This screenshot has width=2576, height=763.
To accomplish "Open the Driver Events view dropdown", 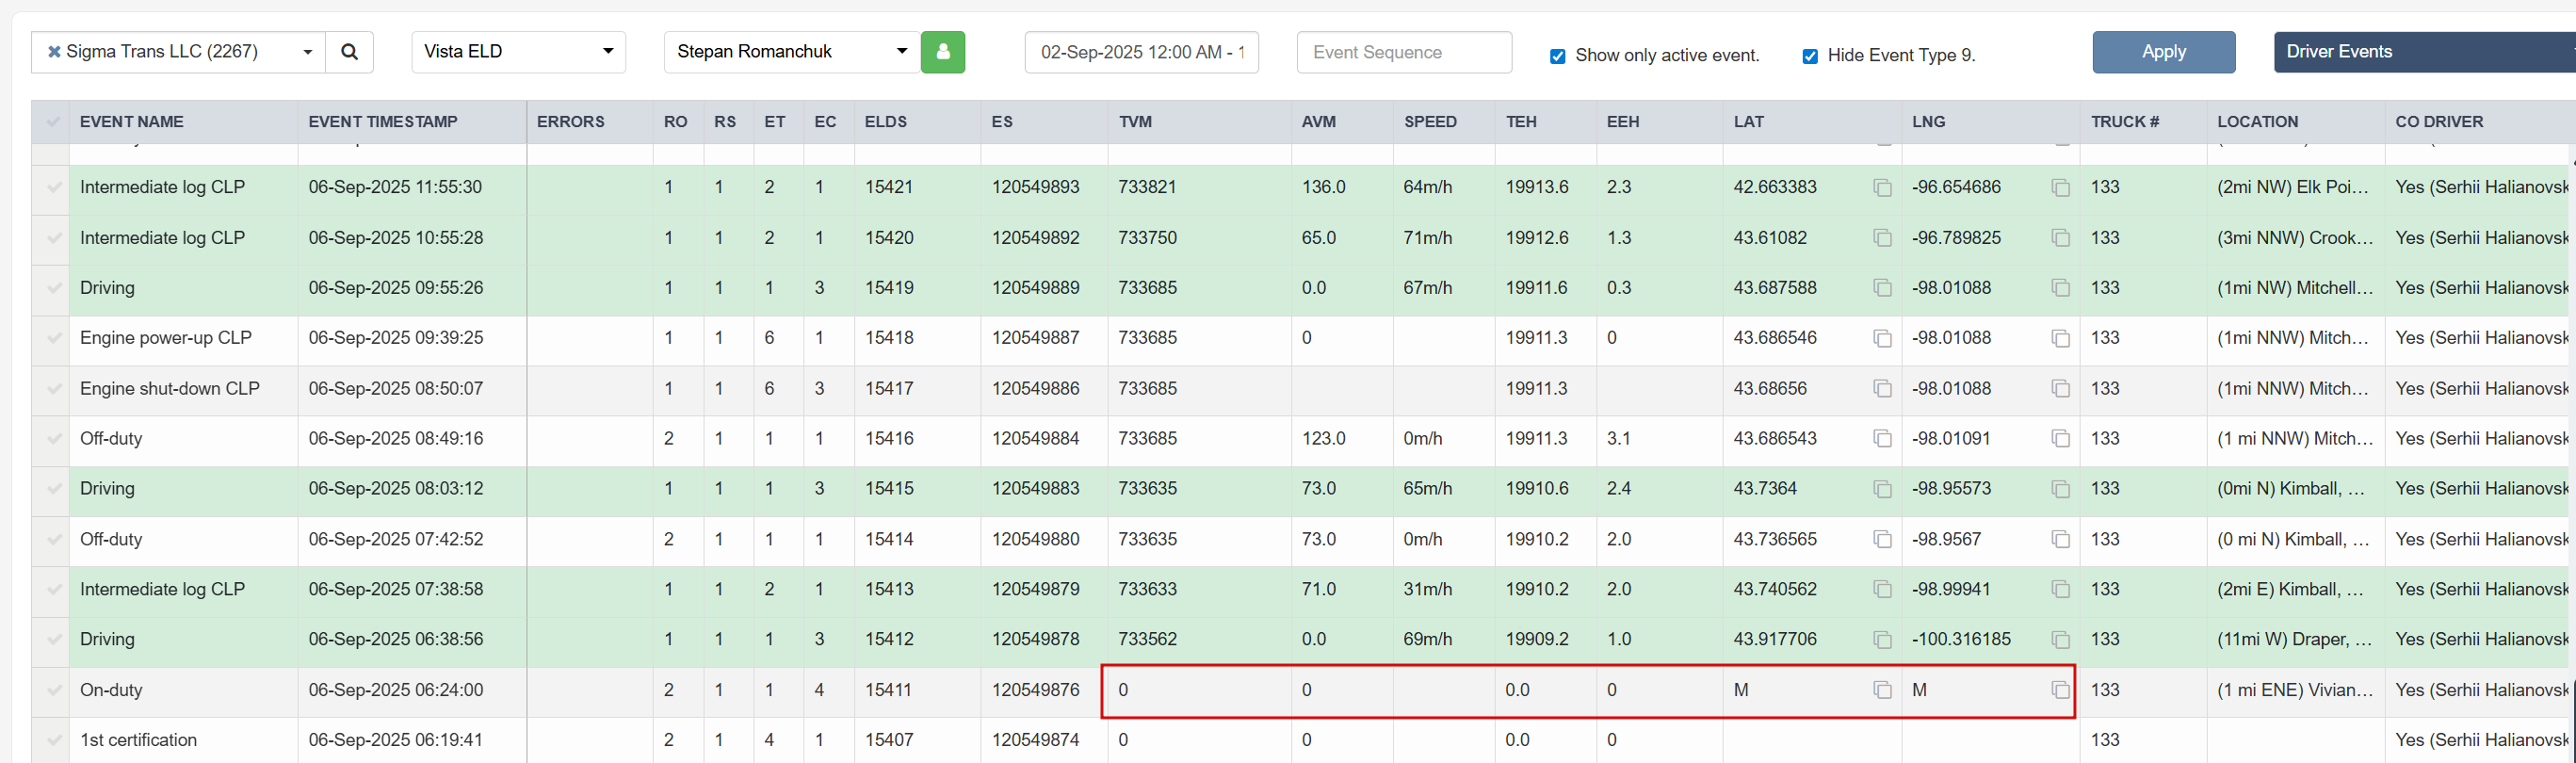I will [x=2424, y=52].
